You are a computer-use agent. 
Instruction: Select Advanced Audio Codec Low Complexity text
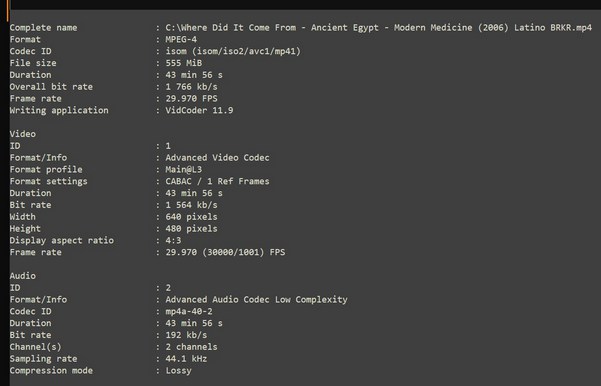pos(256,300)
